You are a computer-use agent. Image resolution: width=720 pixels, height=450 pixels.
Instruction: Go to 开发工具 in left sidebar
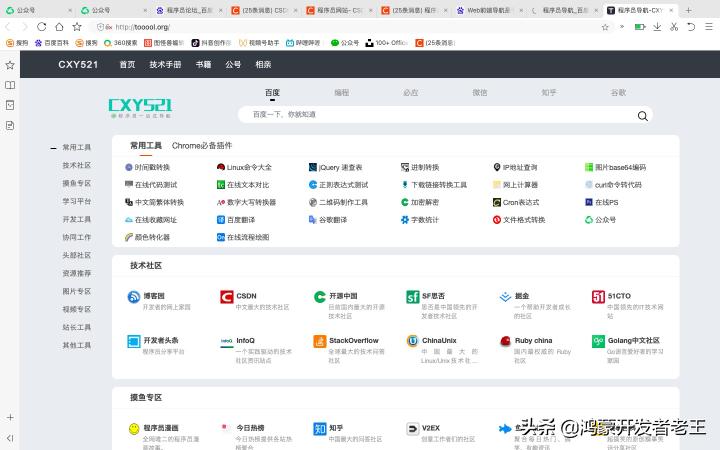coord(77,219)
